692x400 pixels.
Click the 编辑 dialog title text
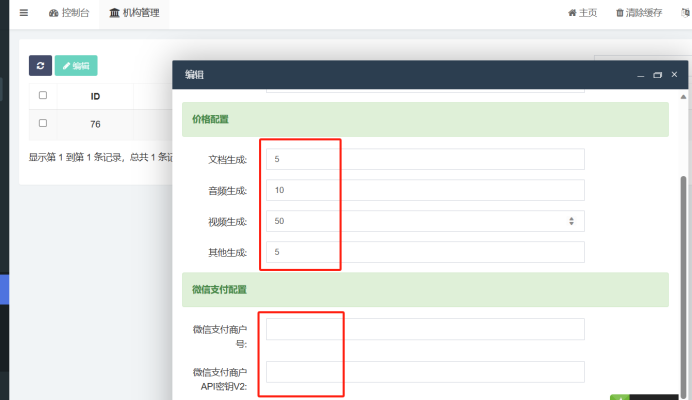click(195, 75)
